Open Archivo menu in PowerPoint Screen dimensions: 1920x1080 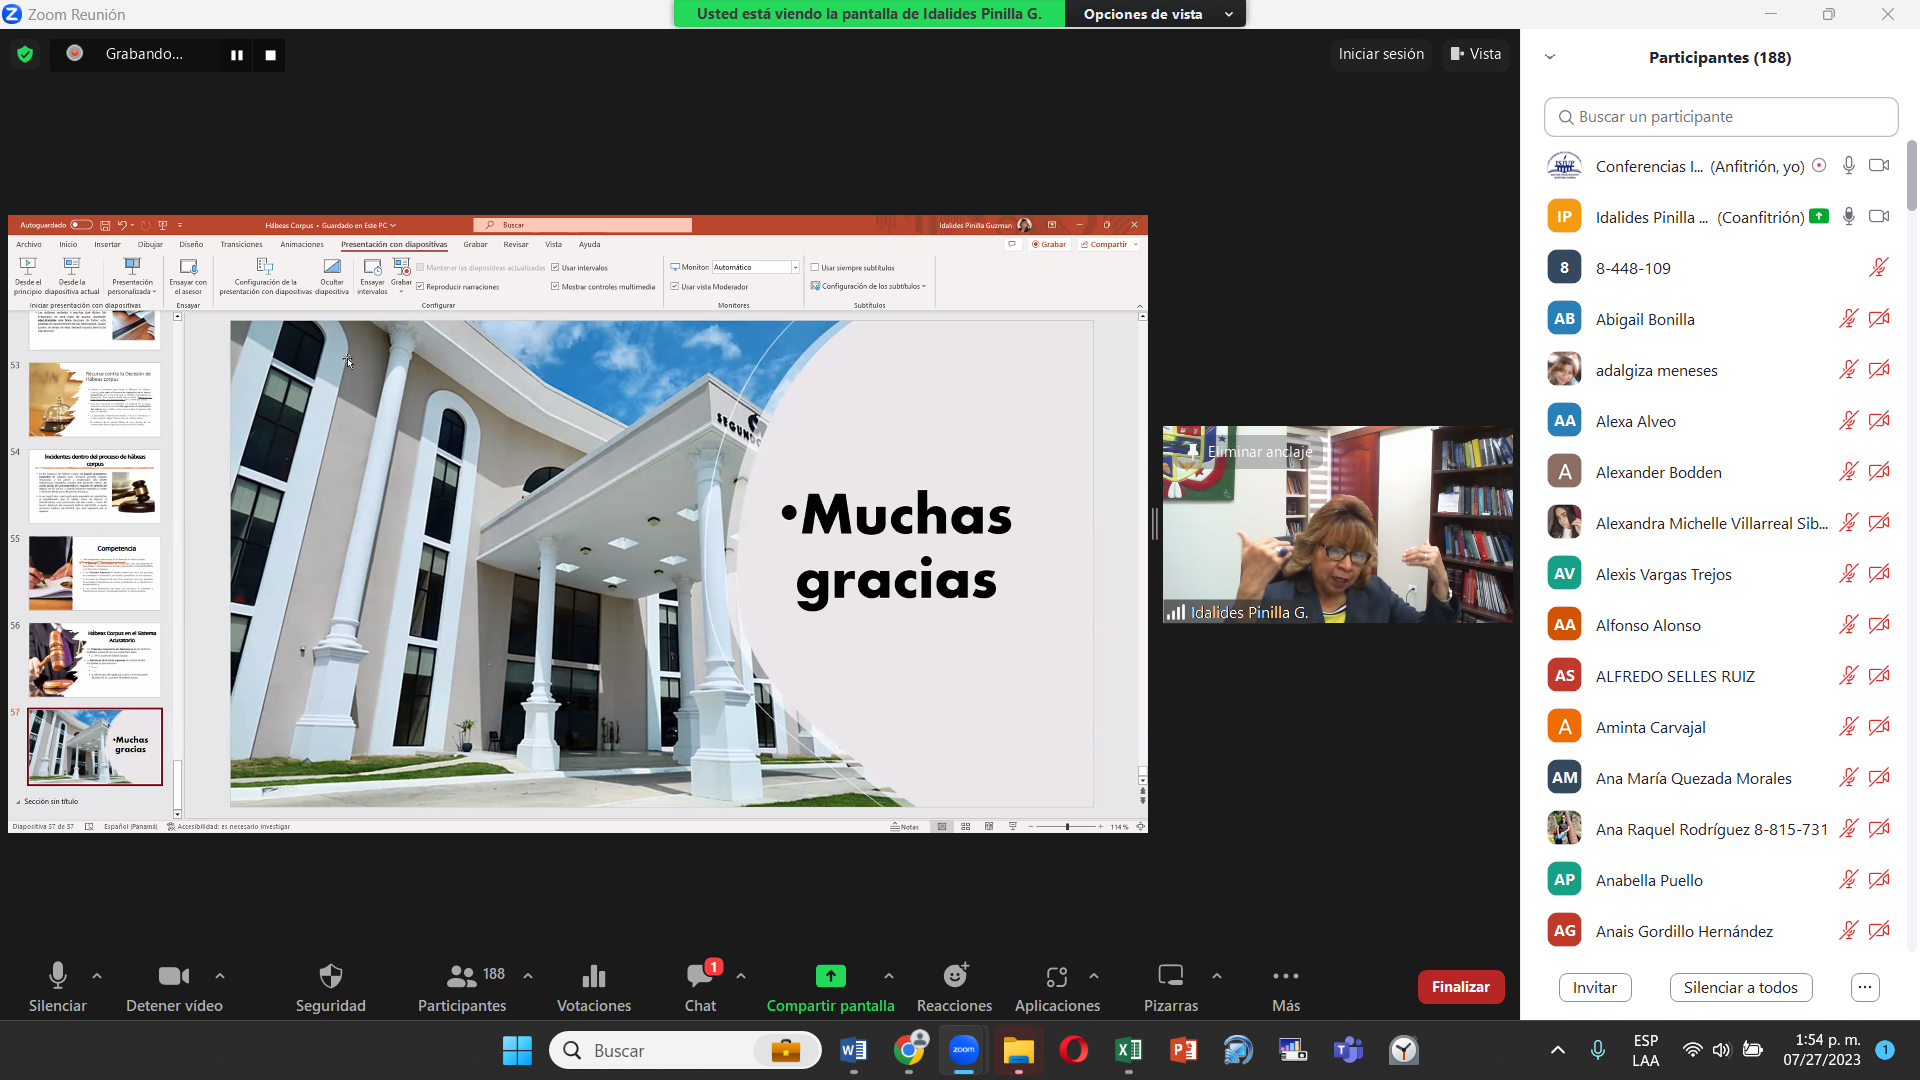(29, 244)
